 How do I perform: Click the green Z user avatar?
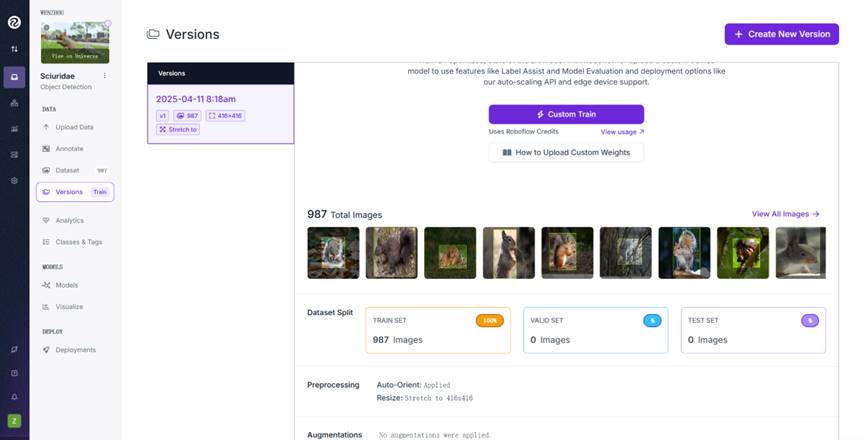point(14,421)
